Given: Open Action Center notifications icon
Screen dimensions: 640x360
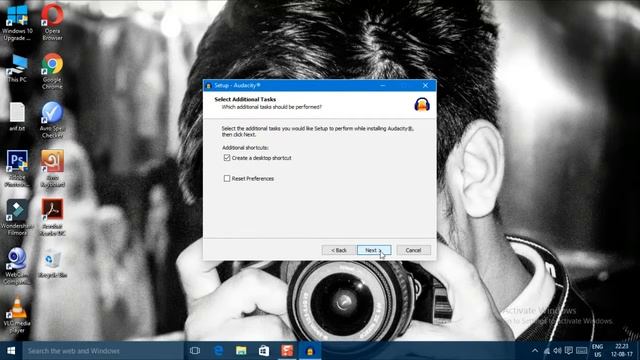Looking at the screenshot, I should click(569, 351).
